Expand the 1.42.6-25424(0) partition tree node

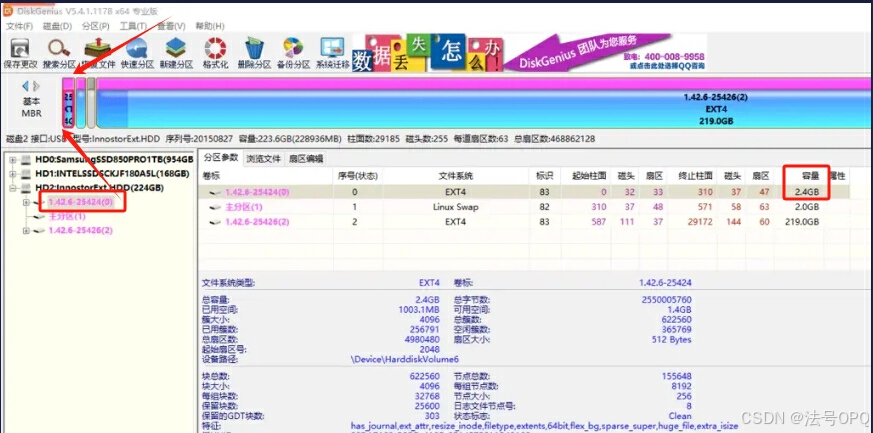(26, 202)
